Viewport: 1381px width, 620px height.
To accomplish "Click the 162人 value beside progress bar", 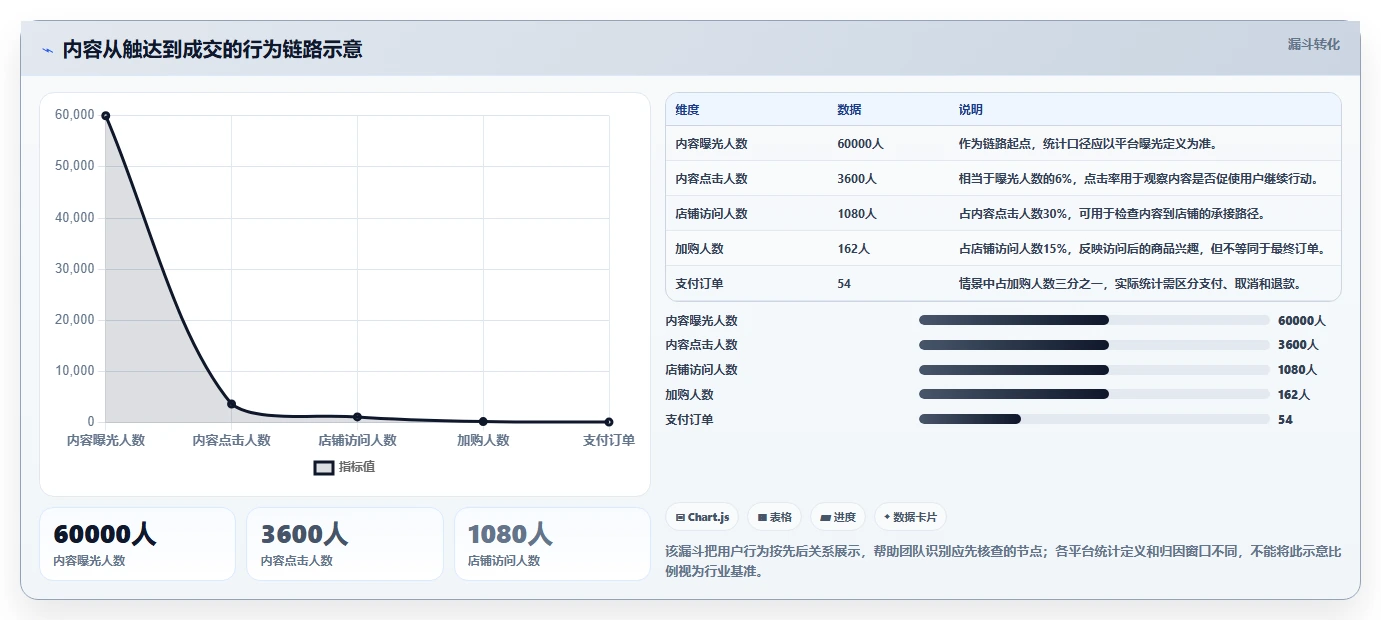I will coord(1294,395).
